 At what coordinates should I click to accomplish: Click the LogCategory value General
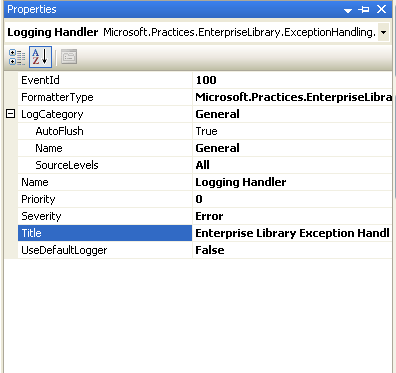tap(292, 114)
